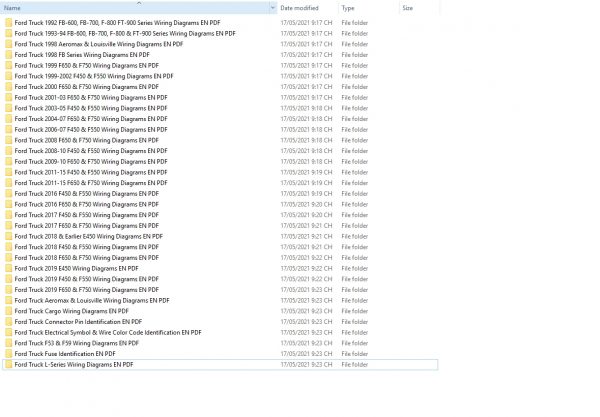The image size is (600, 417).
Task: Sort by the Date modified column header
Action: (x=299, y=8)
